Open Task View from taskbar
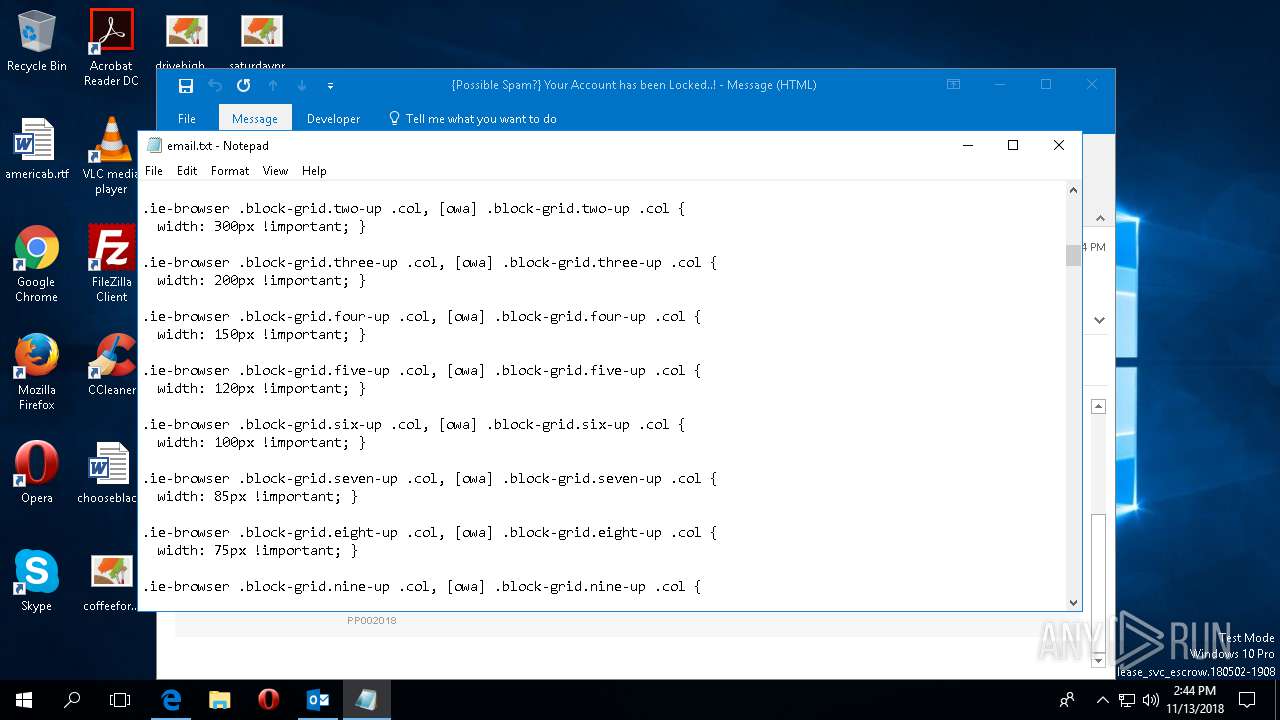The height and width of the screenshot is (720, 1280). click(120, 700)
